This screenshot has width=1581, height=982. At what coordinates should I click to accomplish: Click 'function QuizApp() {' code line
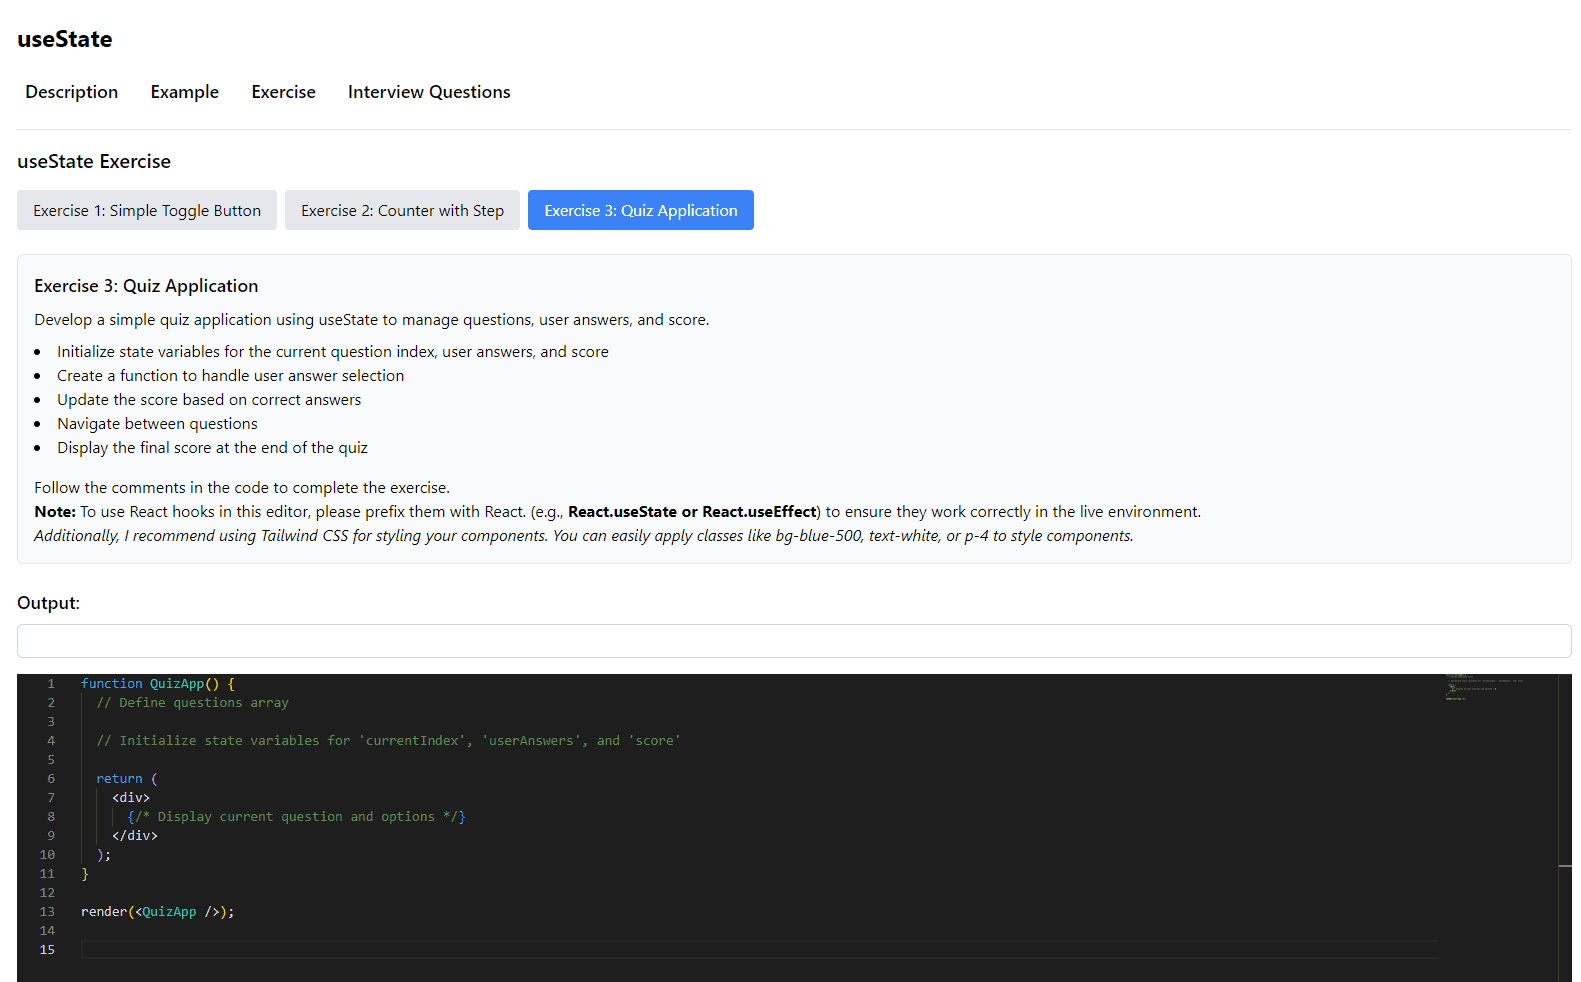click(158, 684)
